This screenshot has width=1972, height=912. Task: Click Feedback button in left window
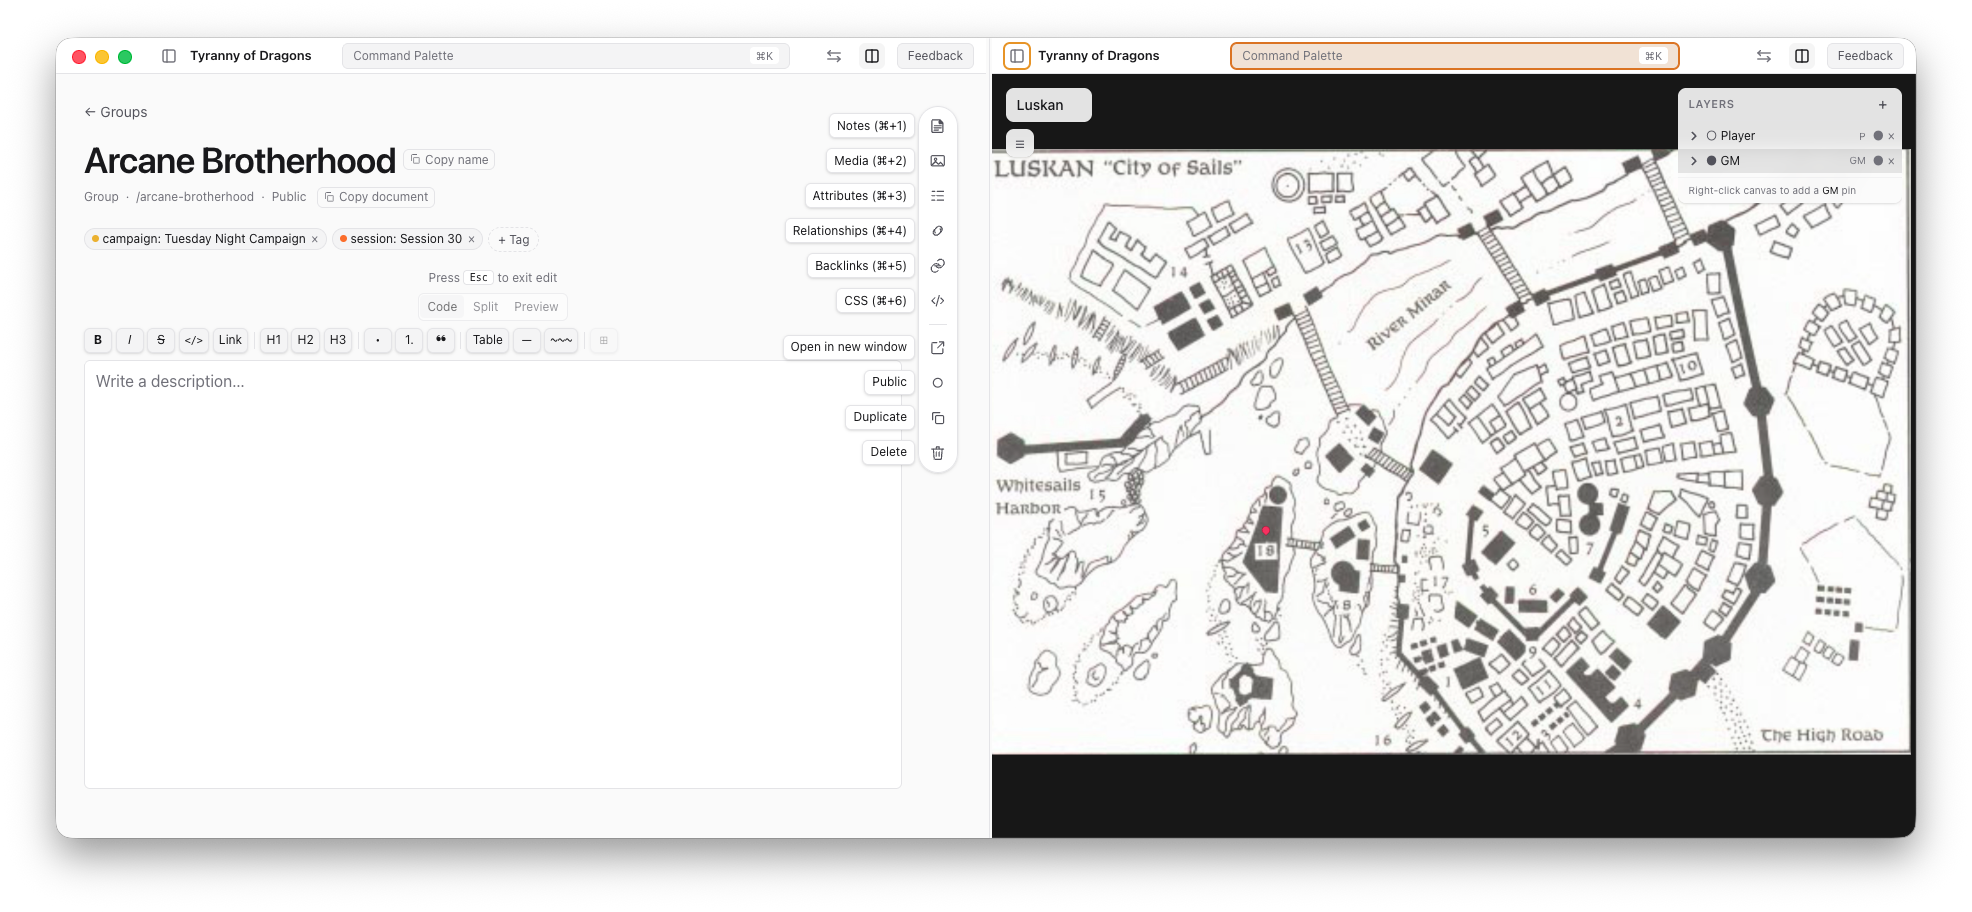point(935,56)
